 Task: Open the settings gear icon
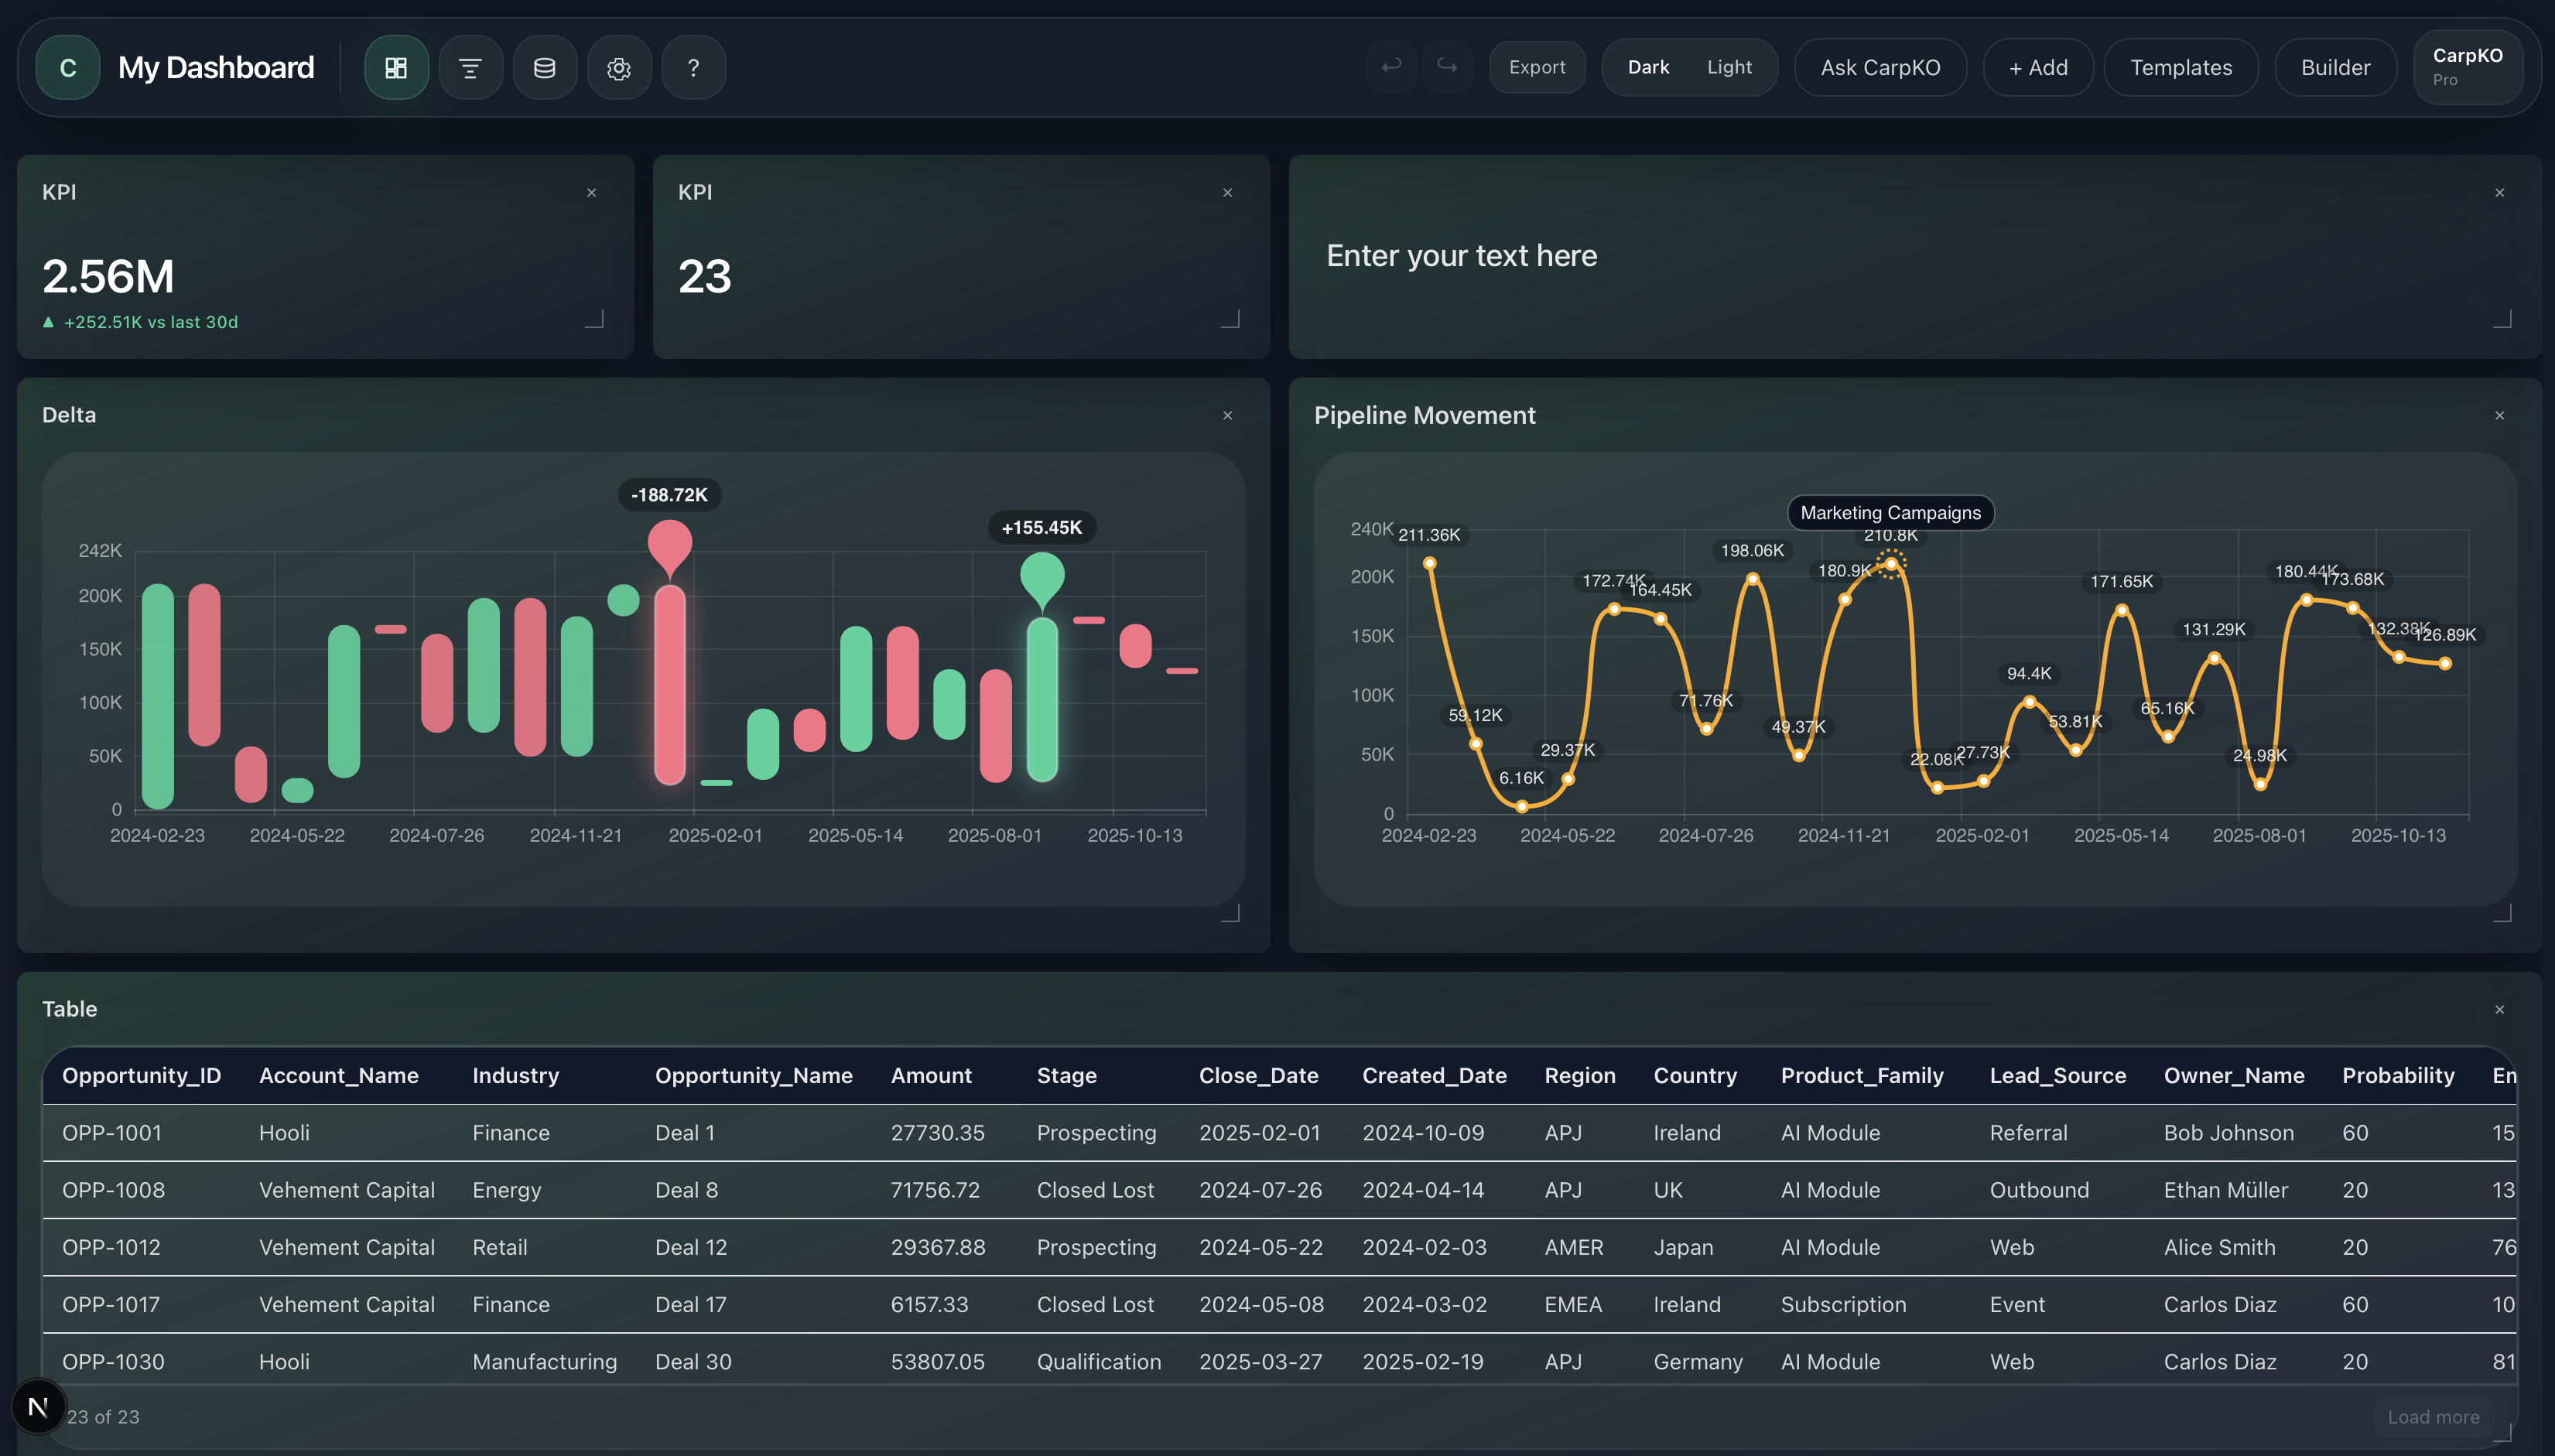pos(619,68)
